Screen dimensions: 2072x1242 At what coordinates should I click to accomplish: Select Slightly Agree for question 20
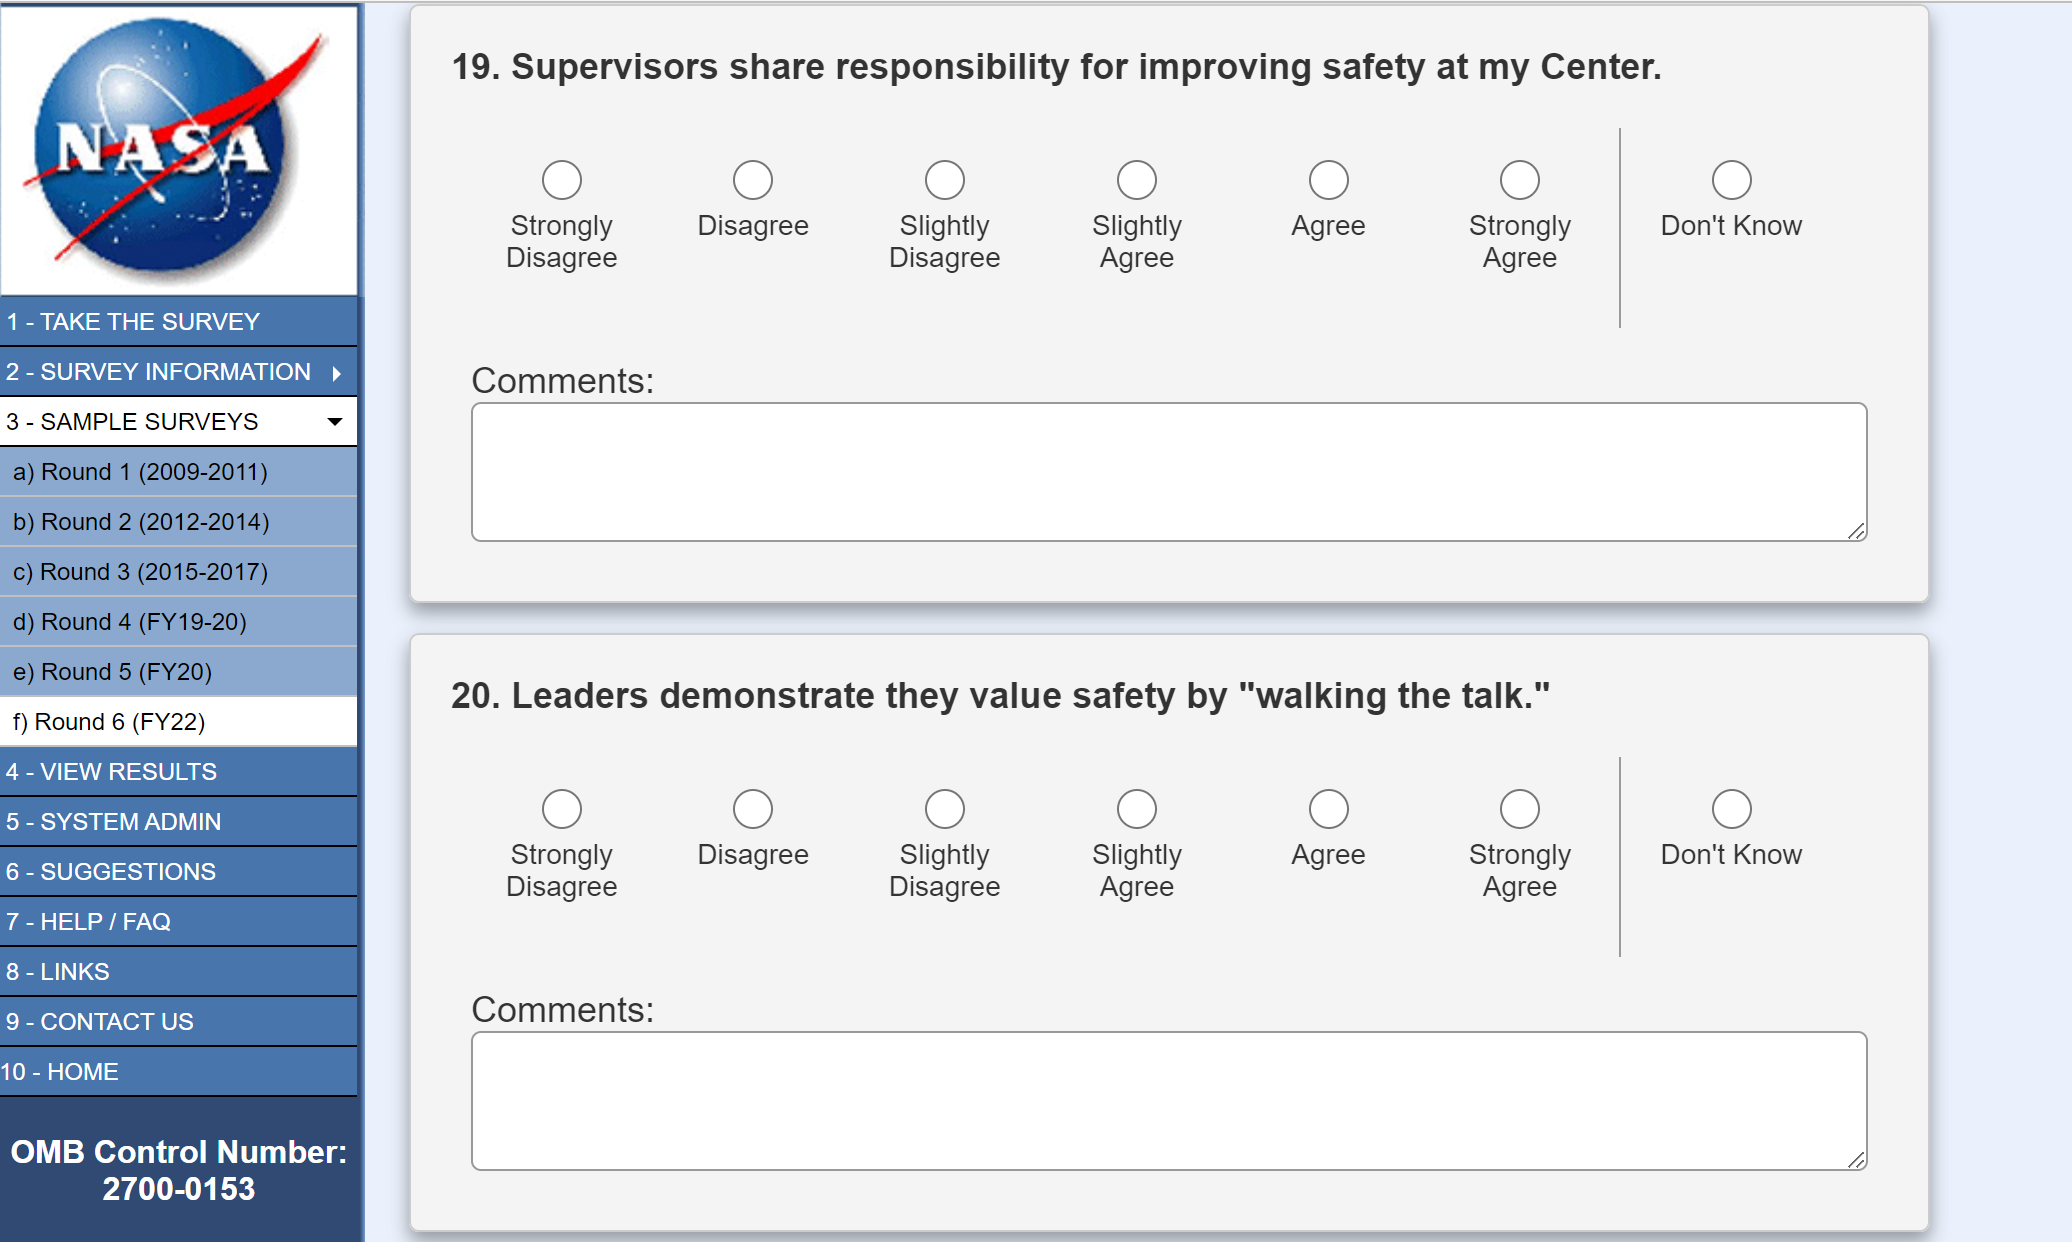tap(1136, 809)
